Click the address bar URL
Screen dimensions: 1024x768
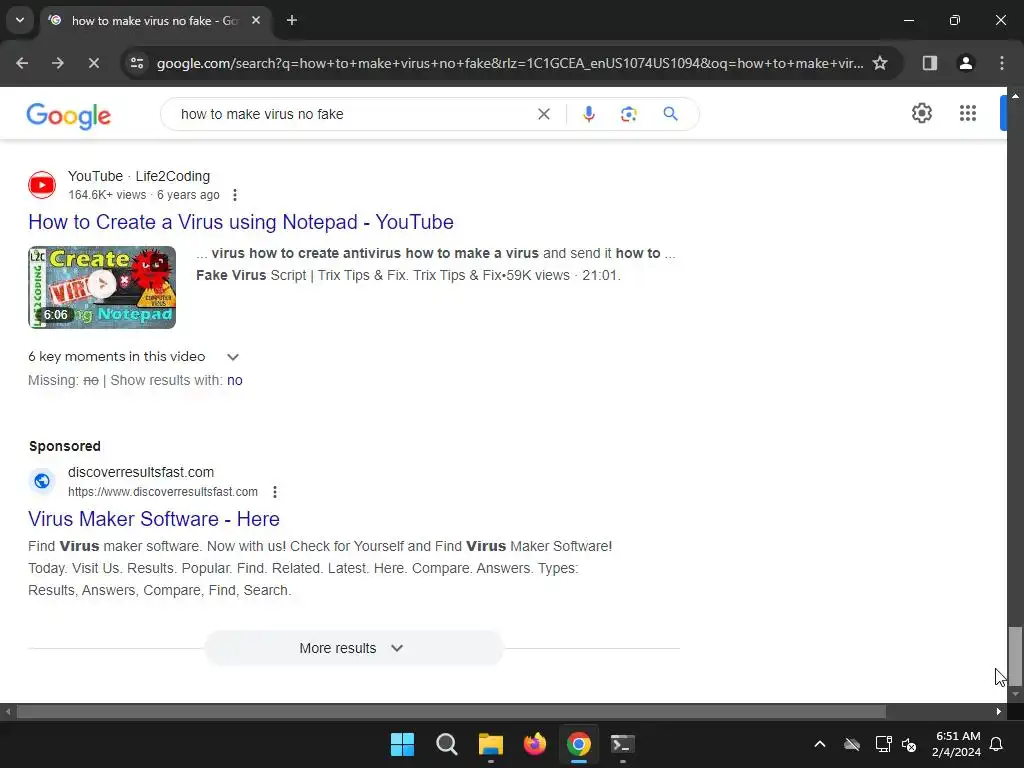(509, 63)
